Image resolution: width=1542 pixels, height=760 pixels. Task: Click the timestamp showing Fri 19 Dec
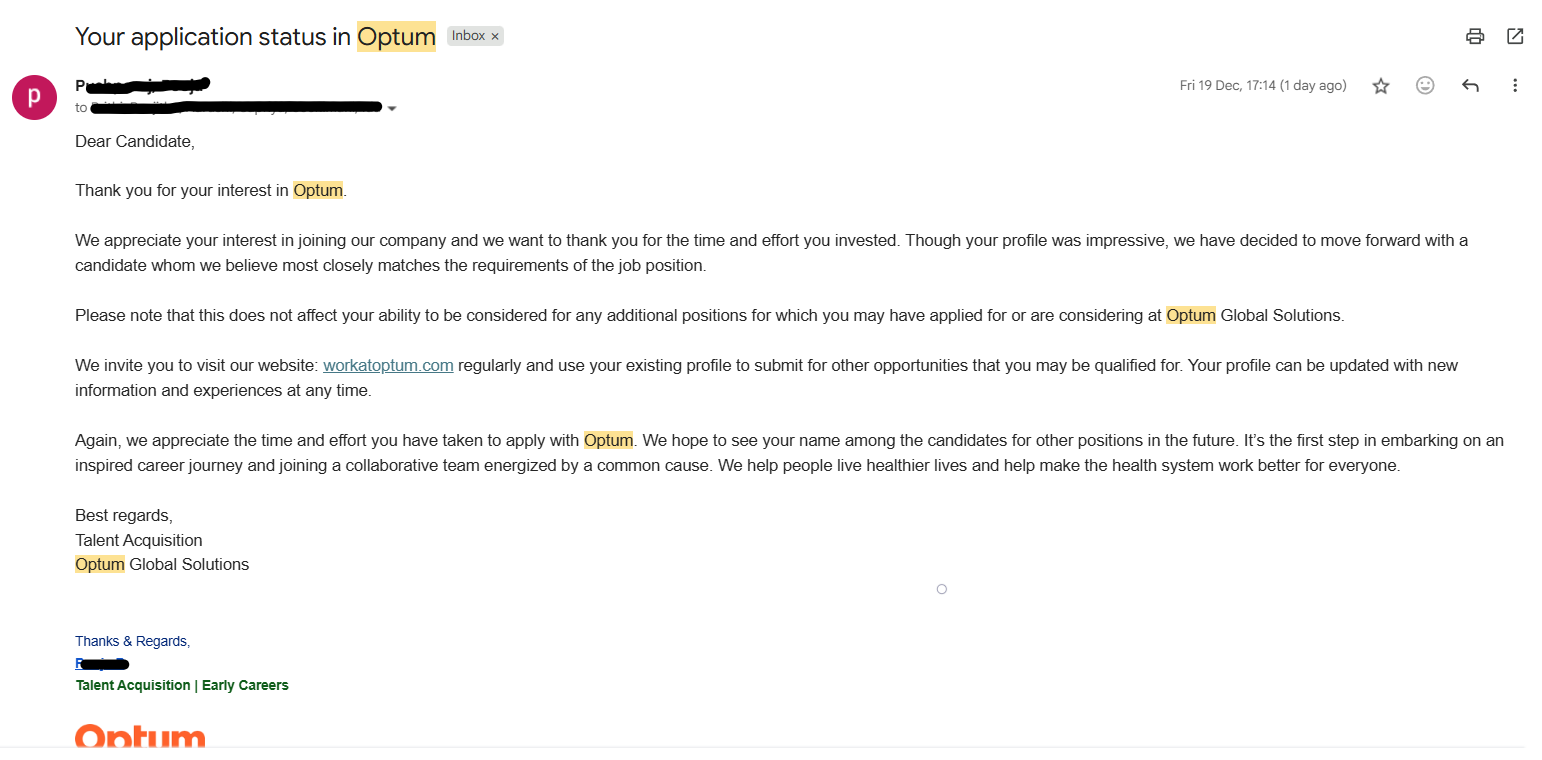[1262, 85]
